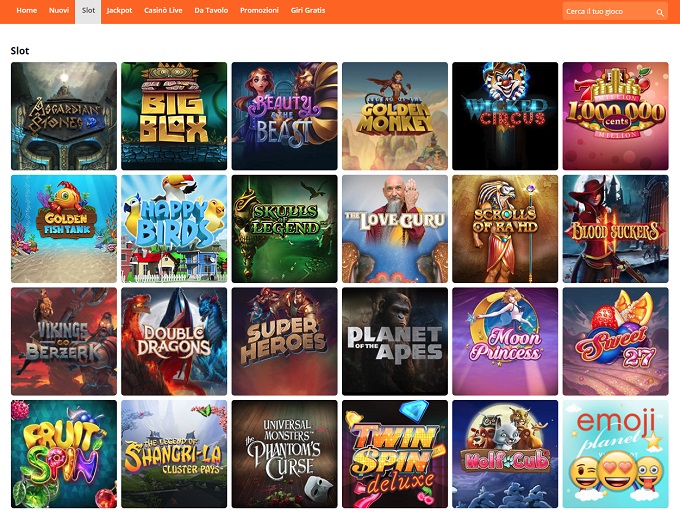This screenshot has width=680, height=511.
Task: Open Wicked Circus game thumbnail
Action: click(x=505, y=116)
